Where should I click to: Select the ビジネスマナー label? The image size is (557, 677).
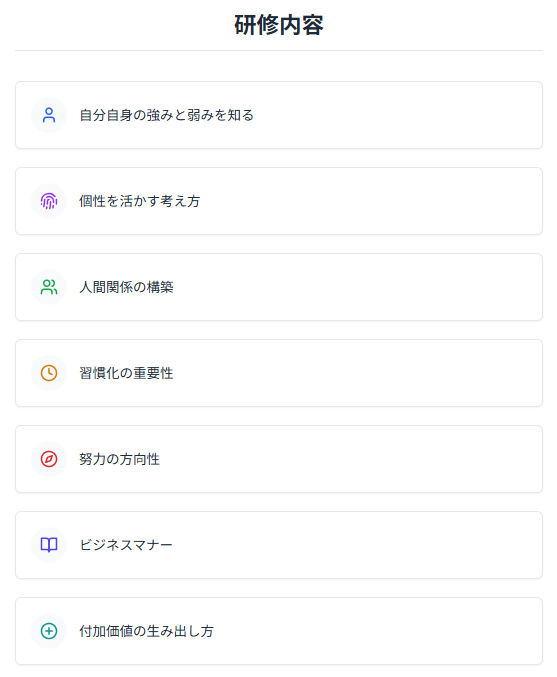pos(126,545)
